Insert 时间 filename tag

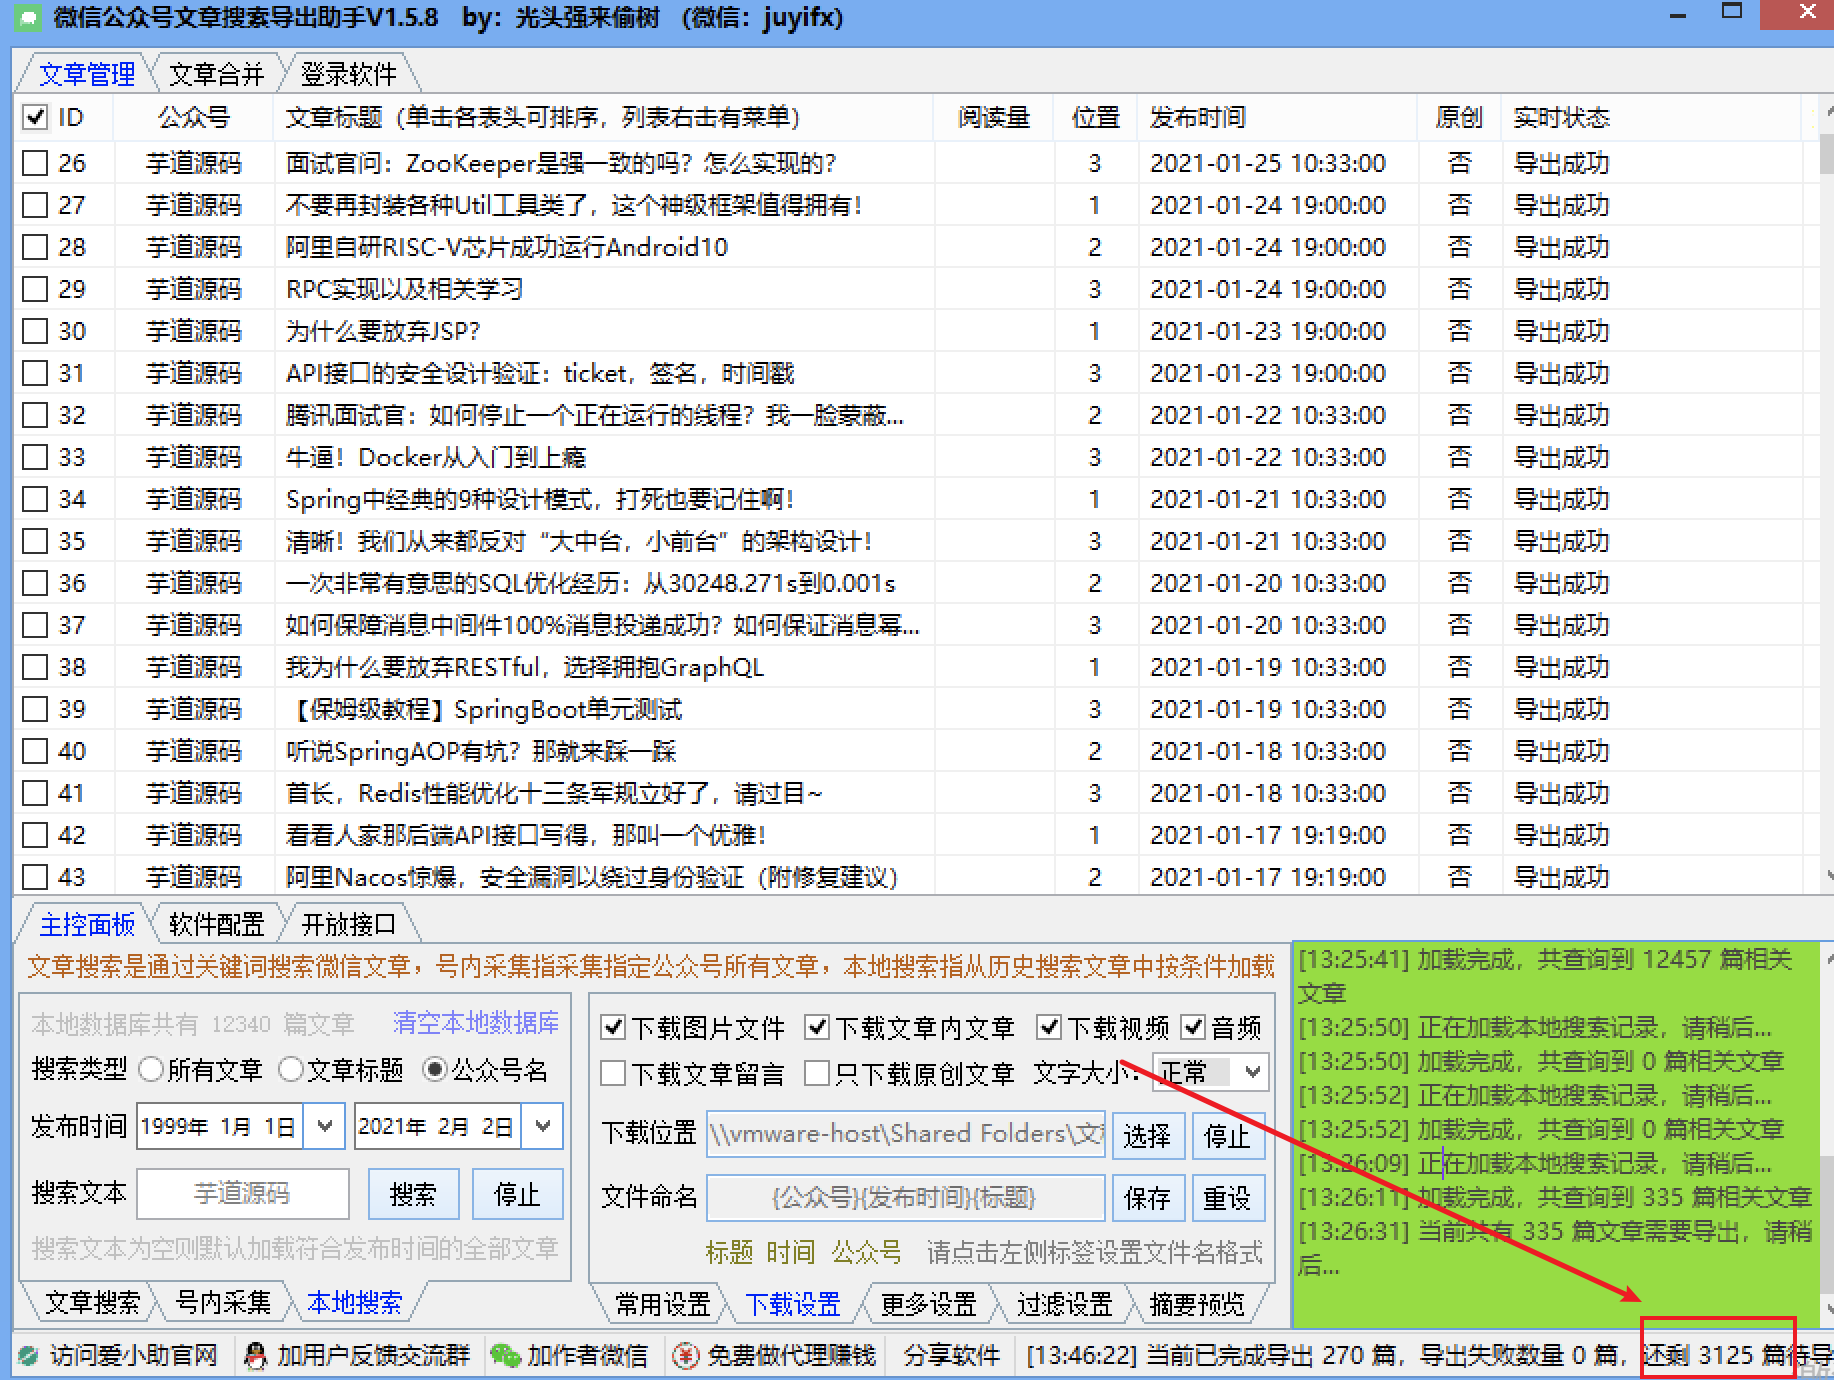pos(791,1252)
